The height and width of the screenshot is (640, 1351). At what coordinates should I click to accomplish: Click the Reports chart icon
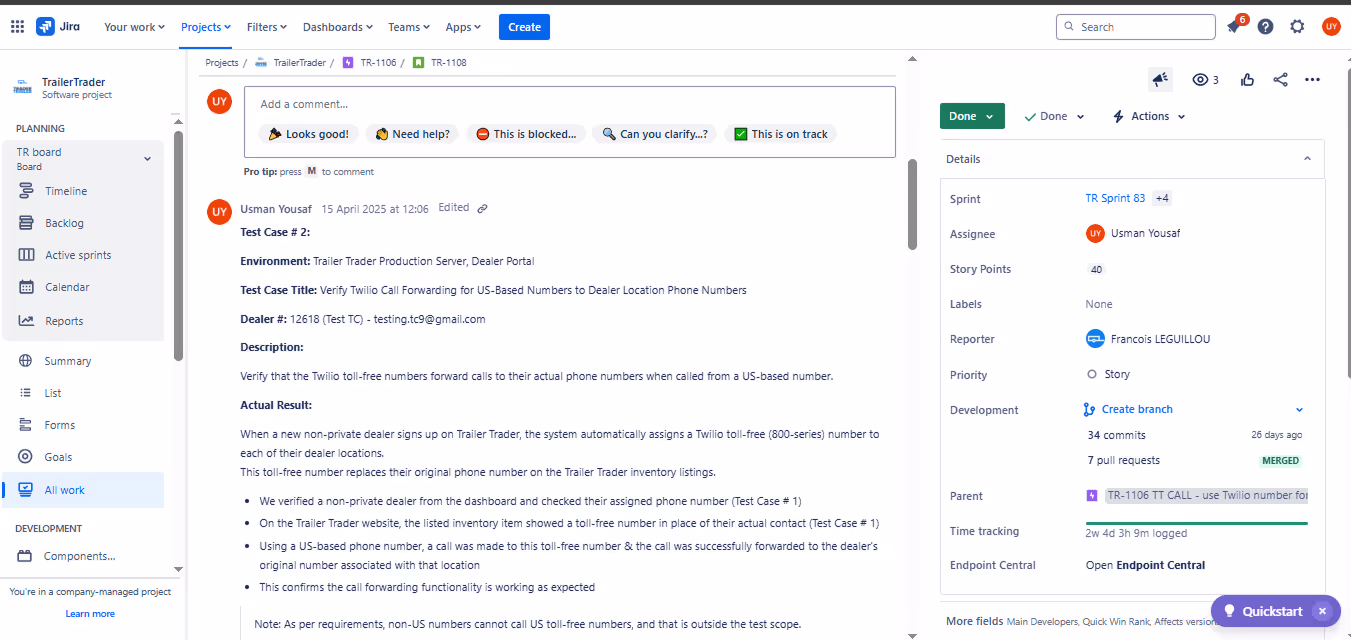26,321
